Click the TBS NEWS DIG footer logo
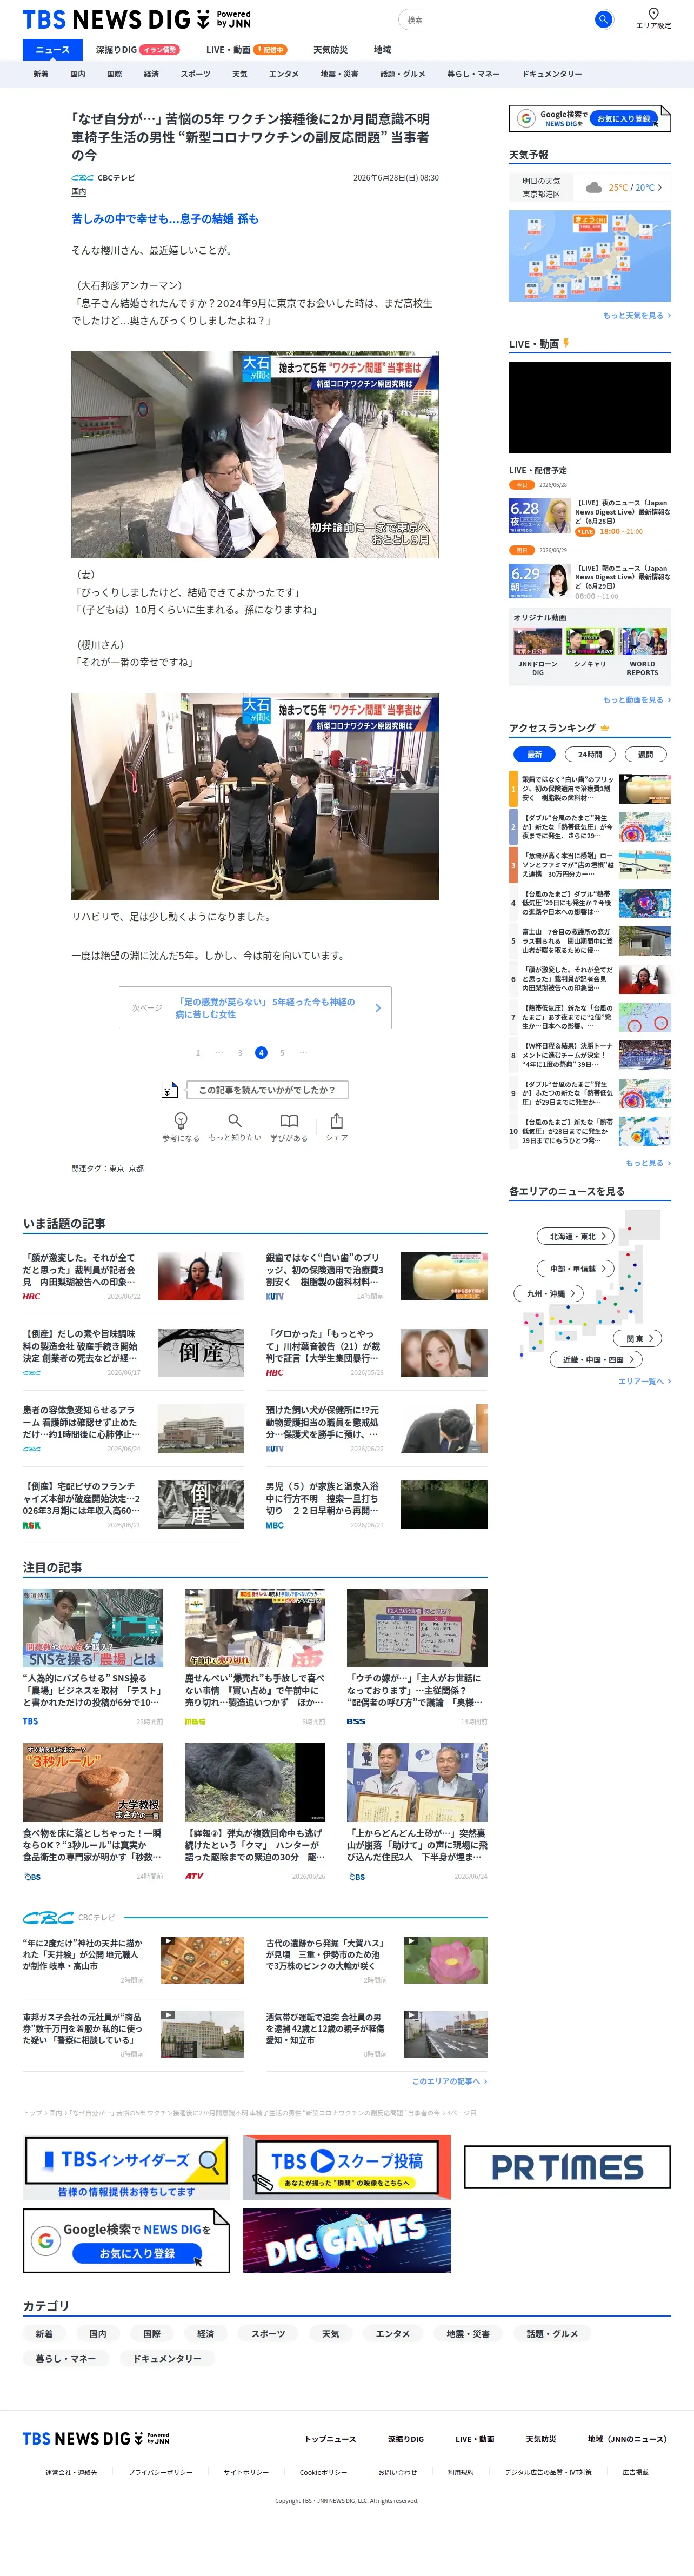This screenshot has width=694, height=2576. pyautogui.click(x=96, y=2439)
